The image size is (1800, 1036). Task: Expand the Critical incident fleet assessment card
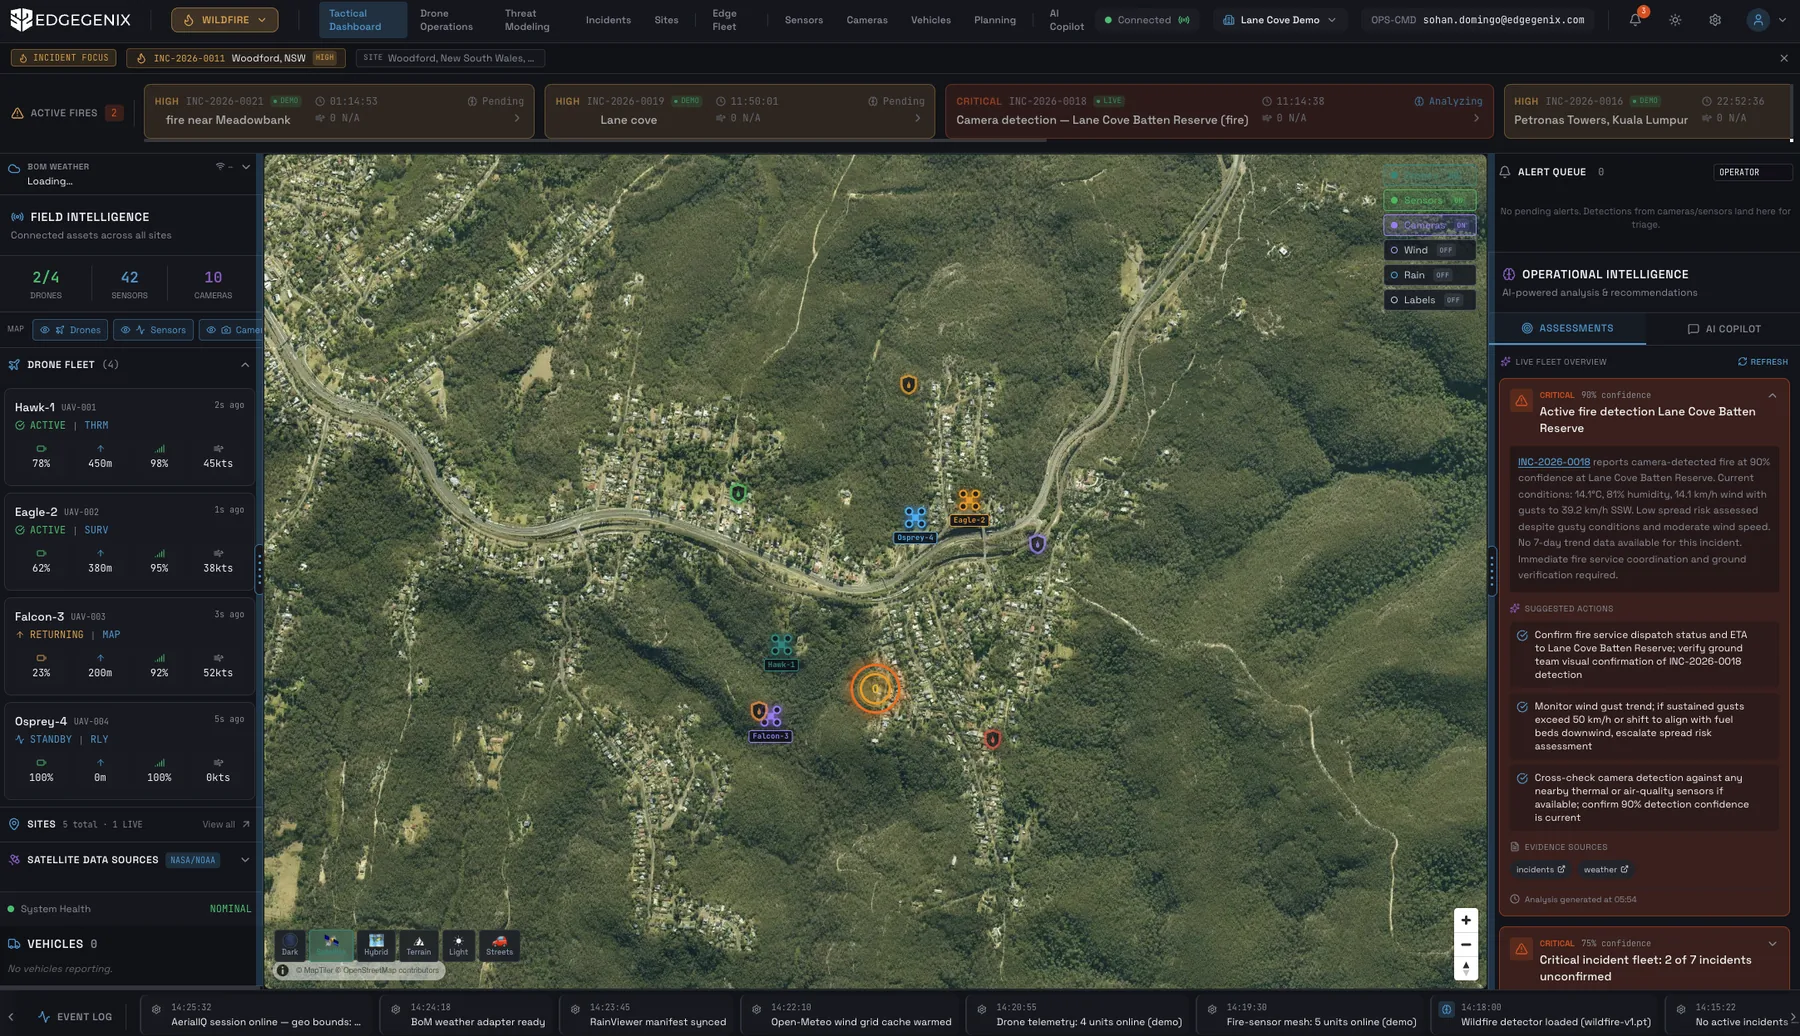[1772, 944]
